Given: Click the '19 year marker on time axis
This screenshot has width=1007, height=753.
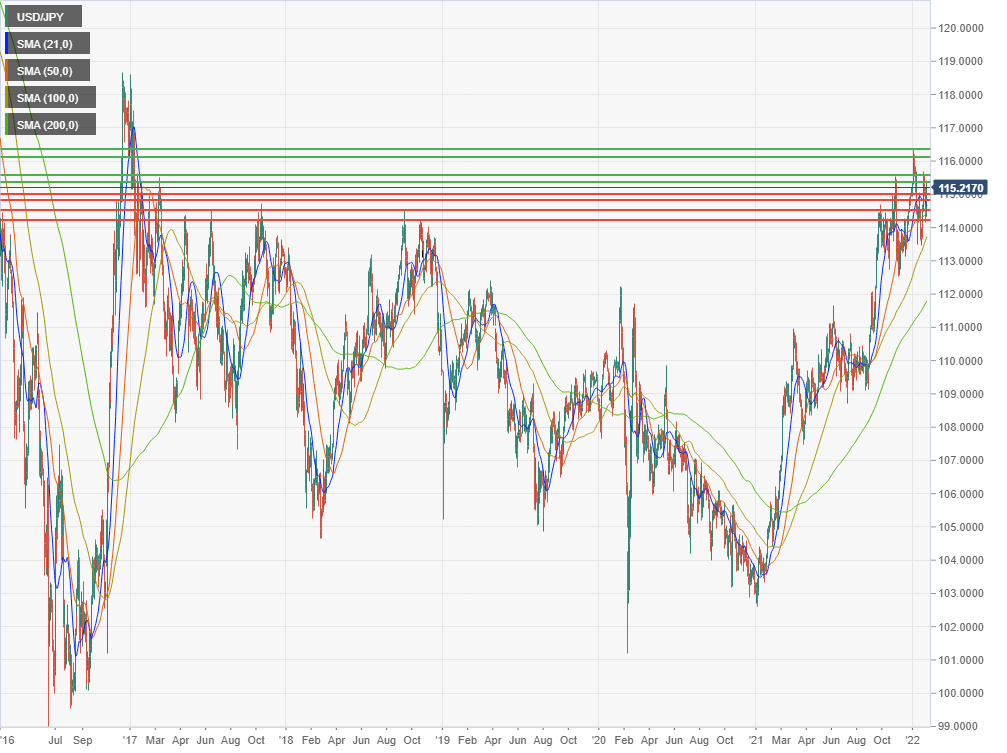Looking at the screenshot, I should (442, 740).
